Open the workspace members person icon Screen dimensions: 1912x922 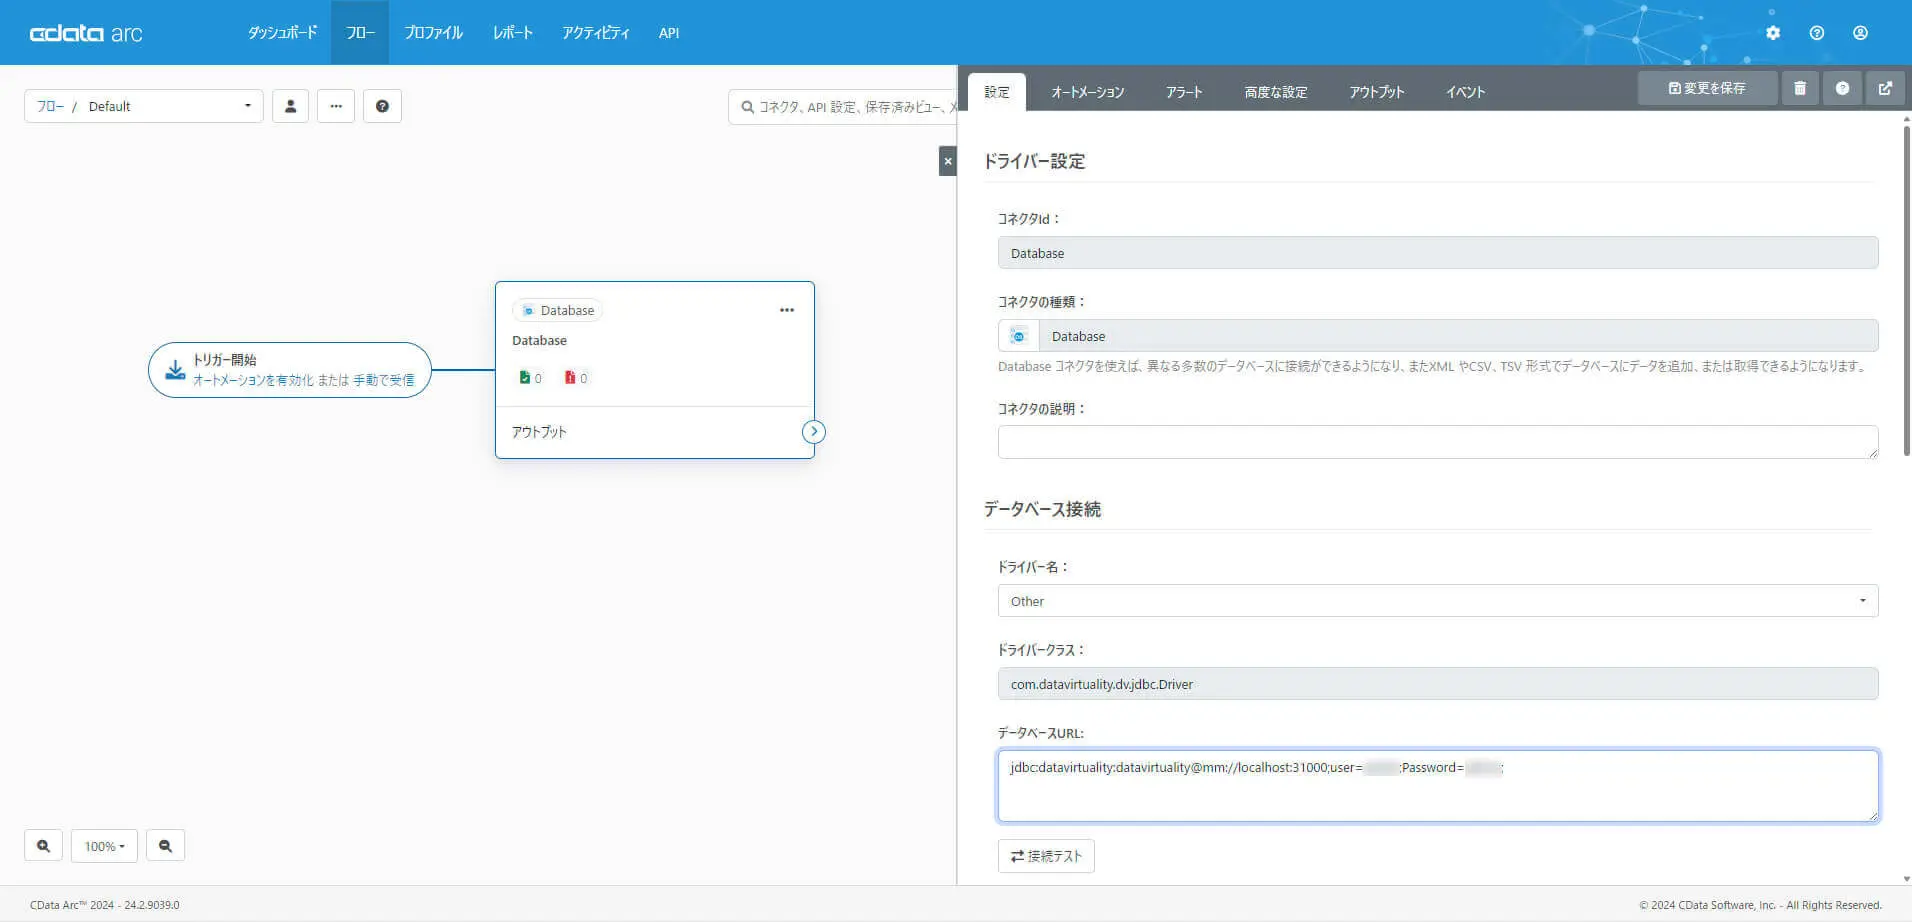pyautogui.click(x=290, y=106)
